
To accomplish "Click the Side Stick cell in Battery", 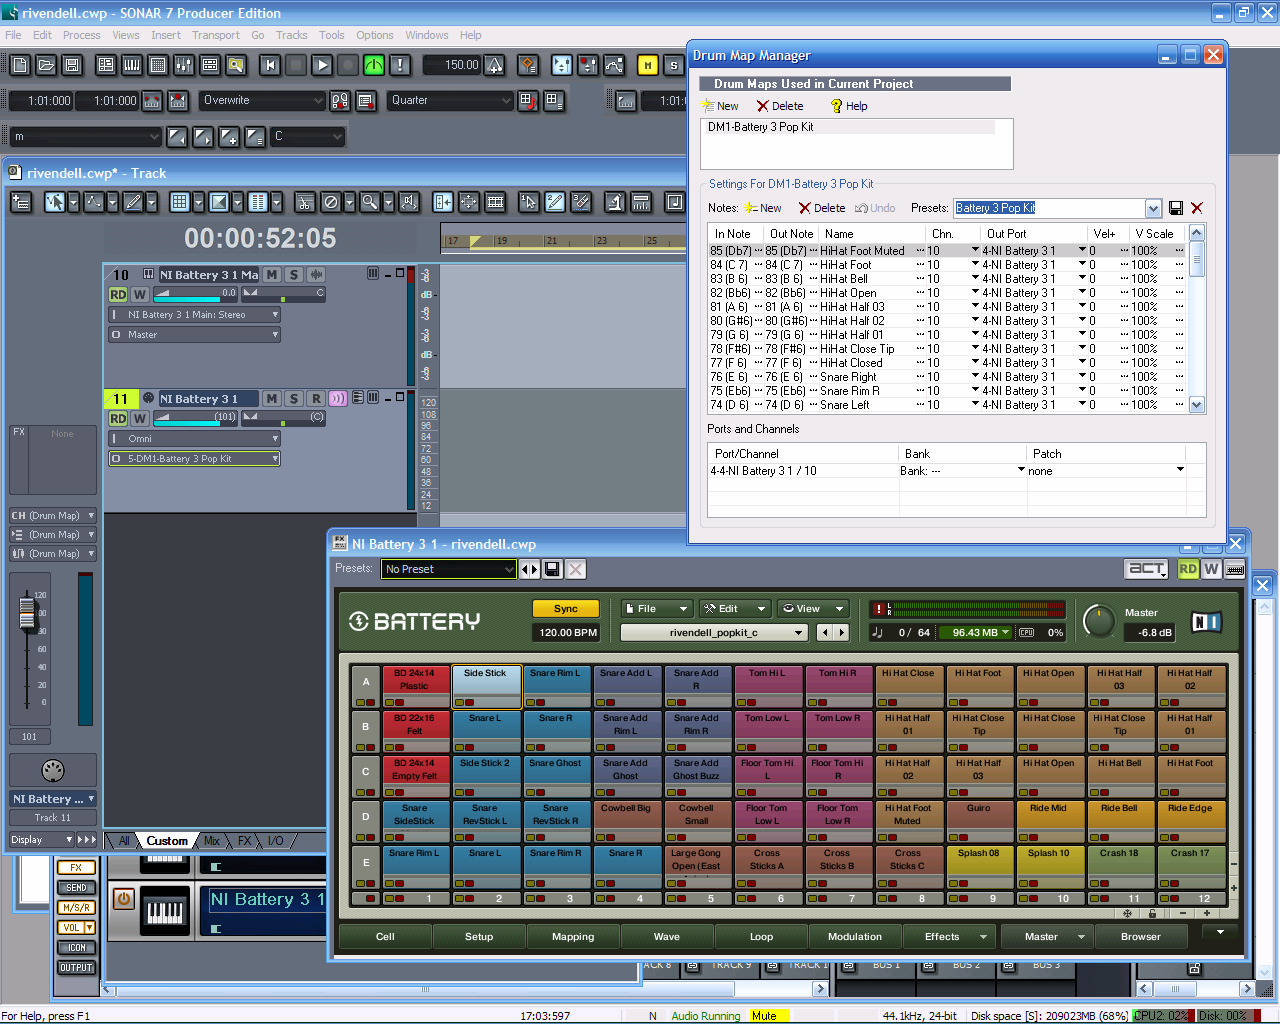I will click(486, 686).
